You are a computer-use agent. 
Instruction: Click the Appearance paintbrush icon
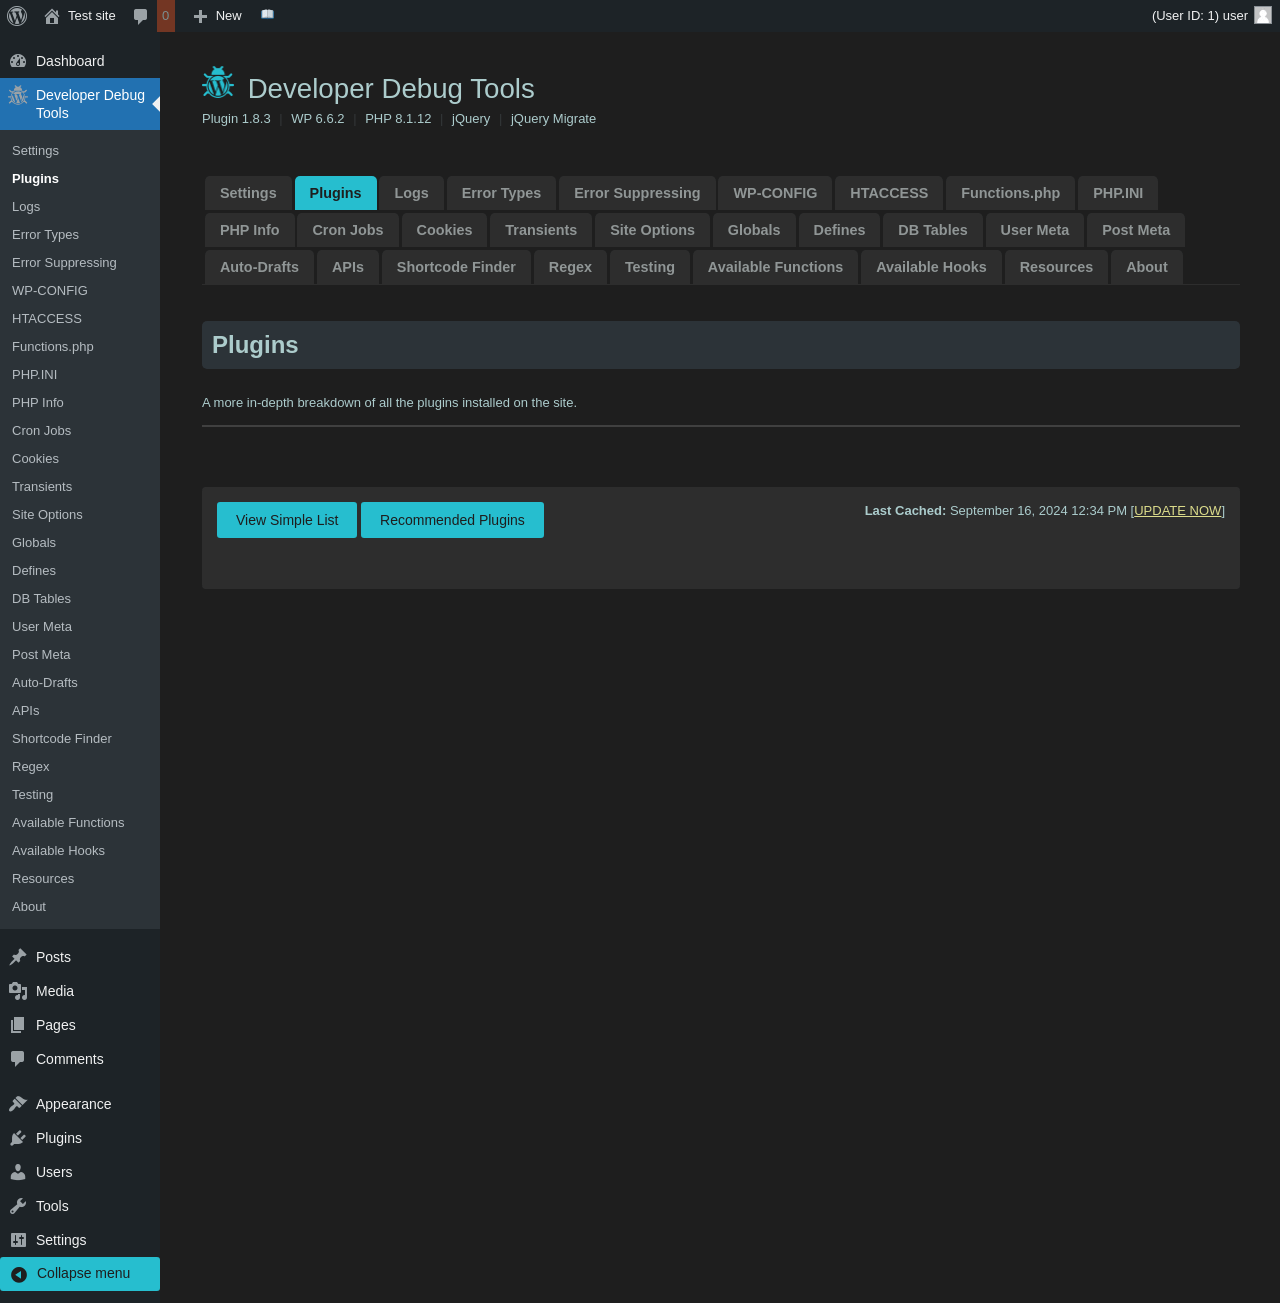18,1104
